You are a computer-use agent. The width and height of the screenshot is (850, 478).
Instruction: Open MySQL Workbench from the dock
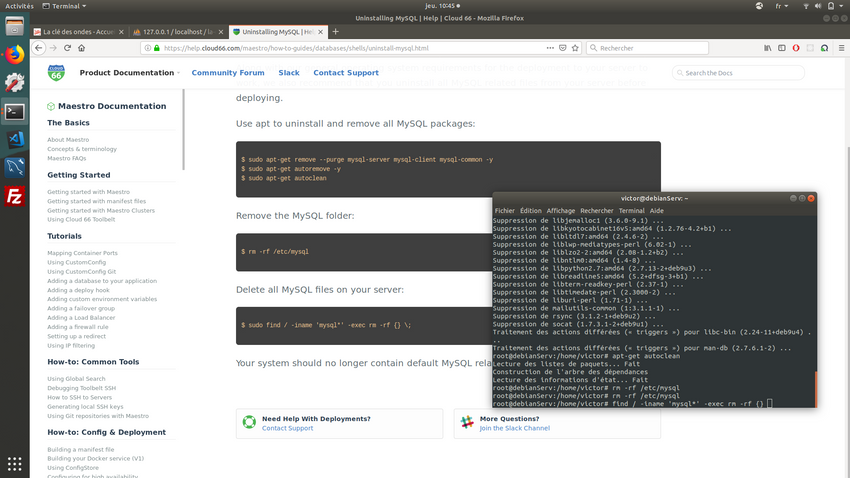point(14,167)
